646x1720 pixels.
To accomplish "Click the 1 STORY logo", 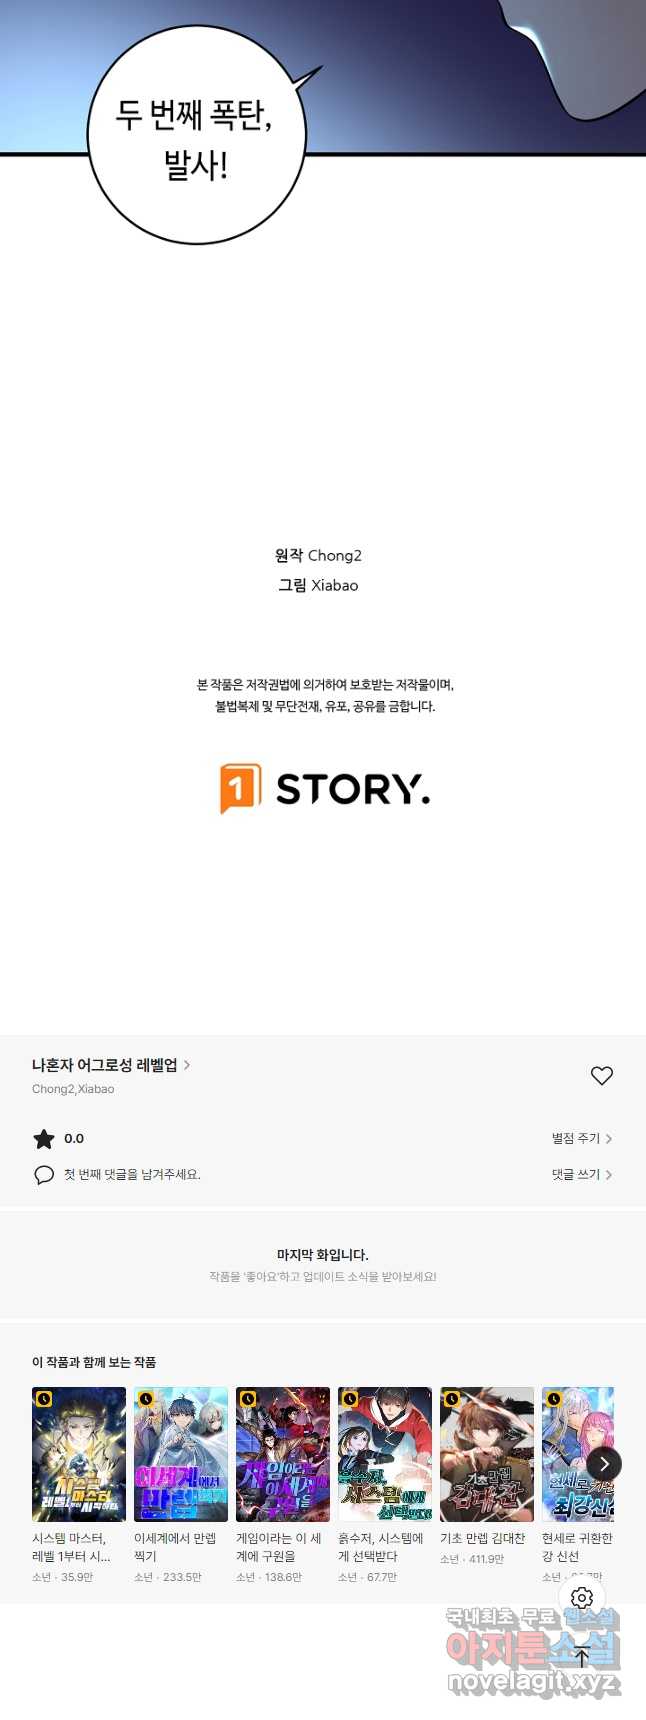I will point(325,789).
